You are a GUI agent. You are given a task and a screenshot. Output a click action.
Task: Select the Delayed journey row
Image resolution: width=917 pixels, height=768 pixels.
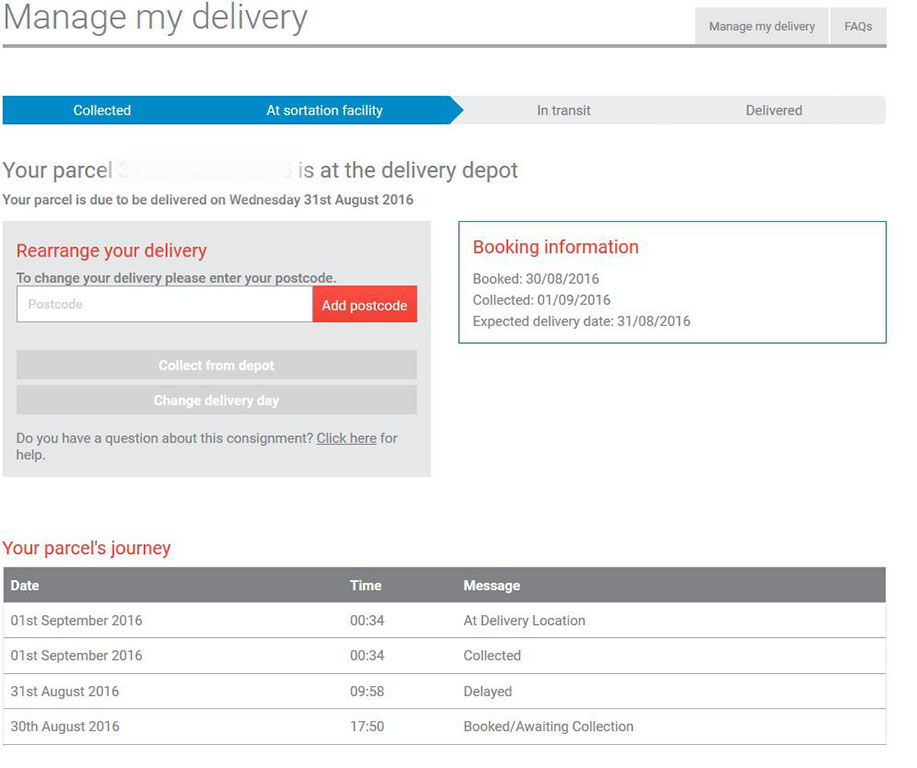487,692
